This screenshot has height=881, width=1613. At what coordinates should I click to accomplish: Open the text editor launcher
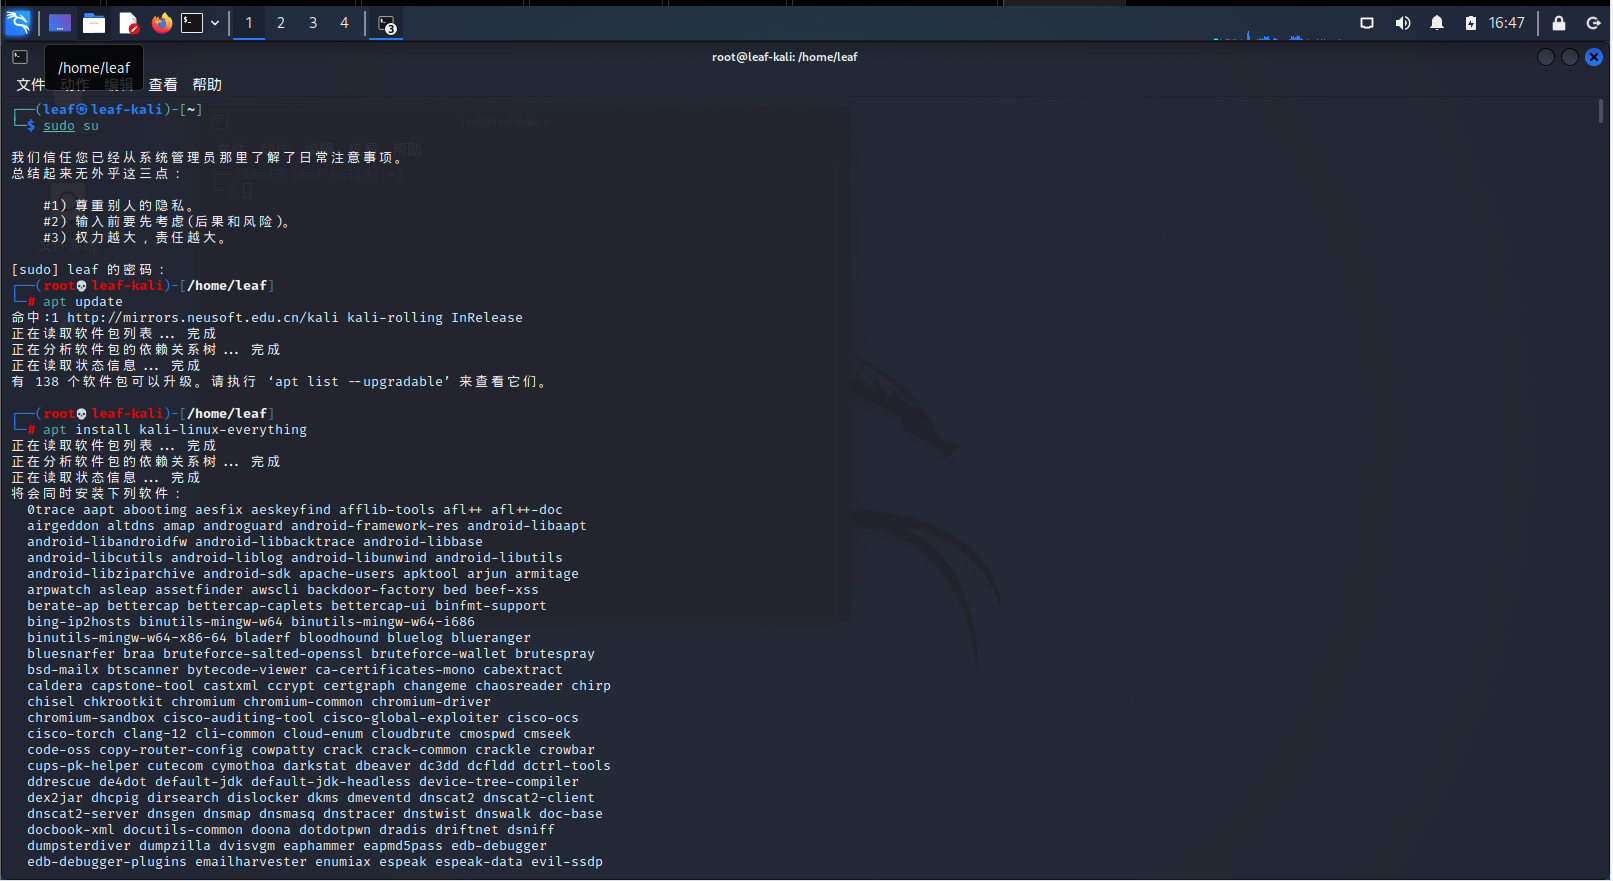(128, 23)
